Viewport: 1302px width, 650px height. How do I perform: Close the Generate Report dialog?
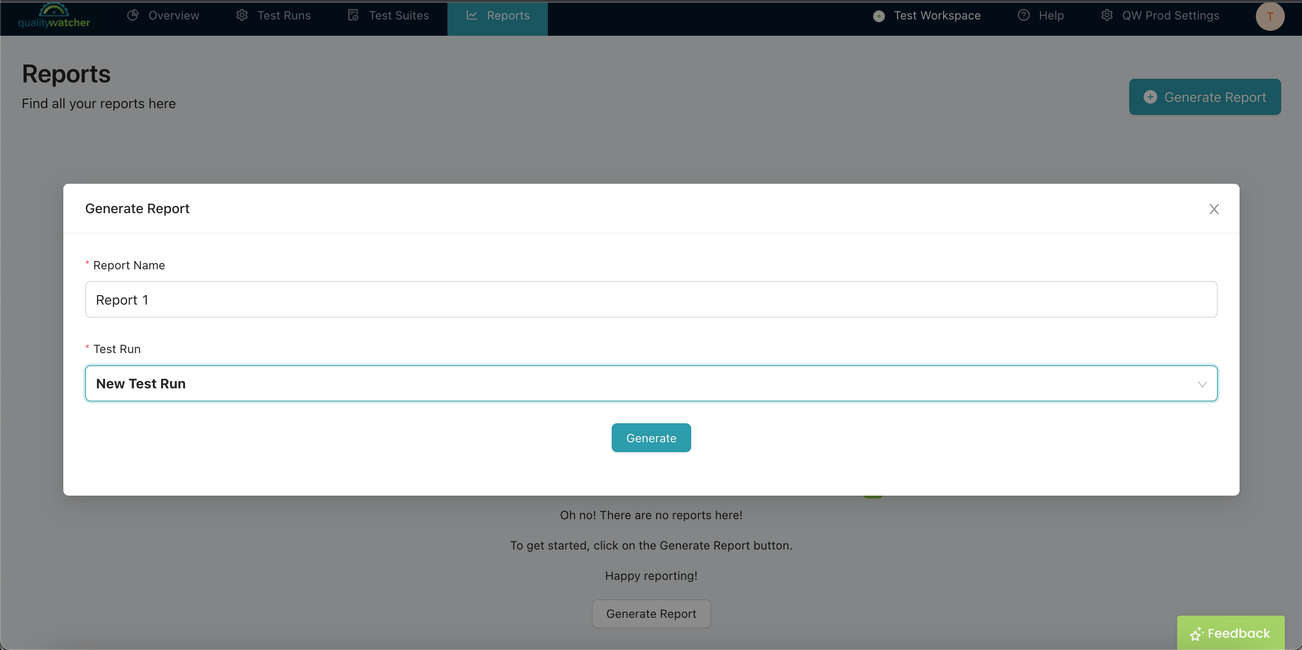point(1214,209)
